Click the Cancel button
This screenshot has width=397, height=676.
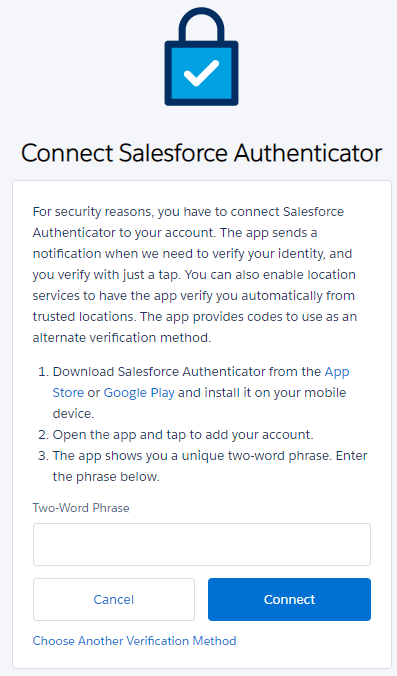[114, 599]
